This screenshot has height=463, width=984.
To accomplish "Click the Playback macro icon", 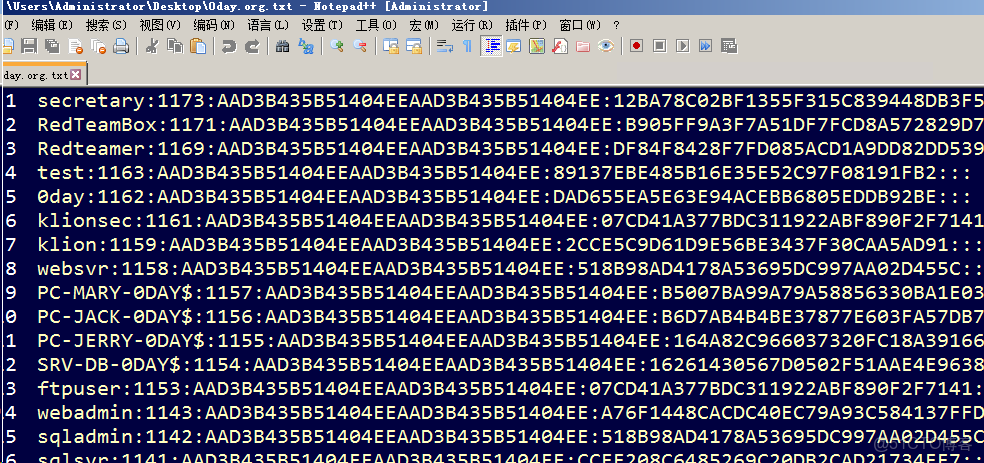I will pos(683,46).
